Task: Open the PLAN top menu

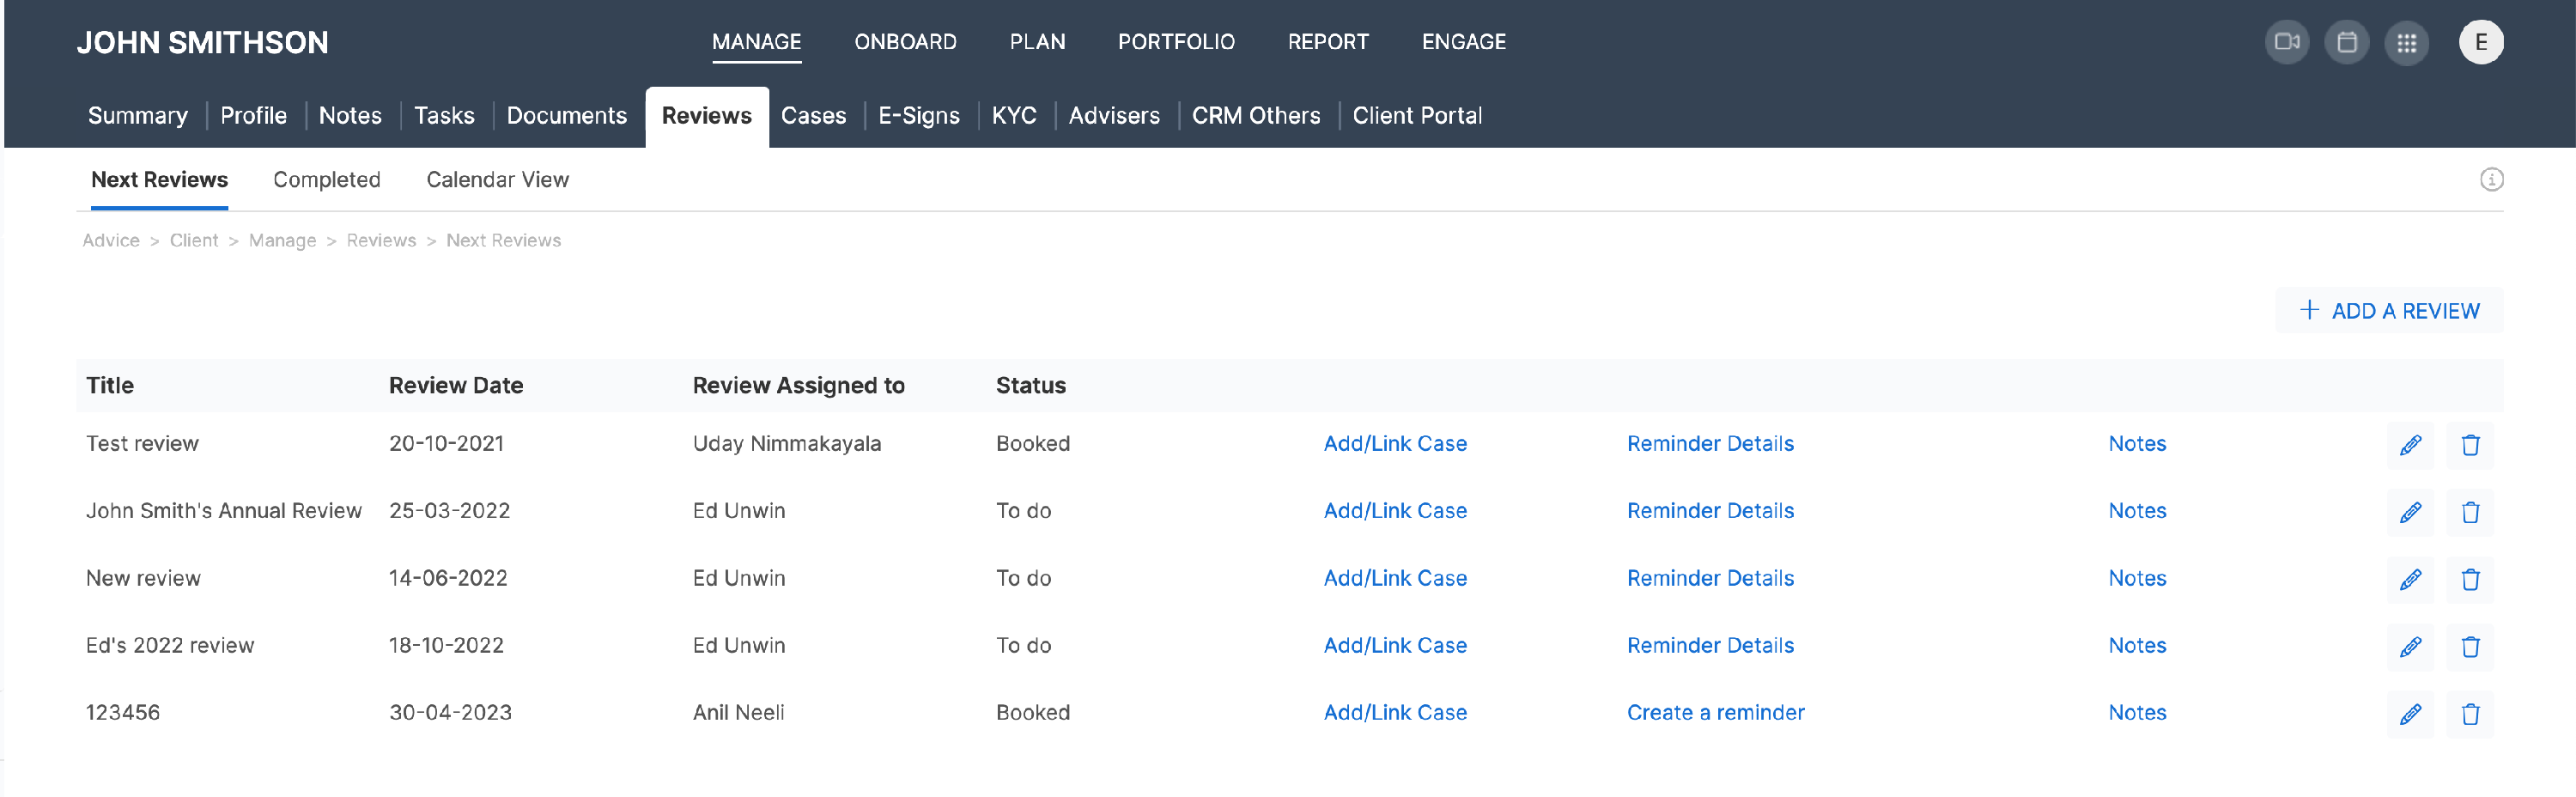Action: coord(1037,42)
